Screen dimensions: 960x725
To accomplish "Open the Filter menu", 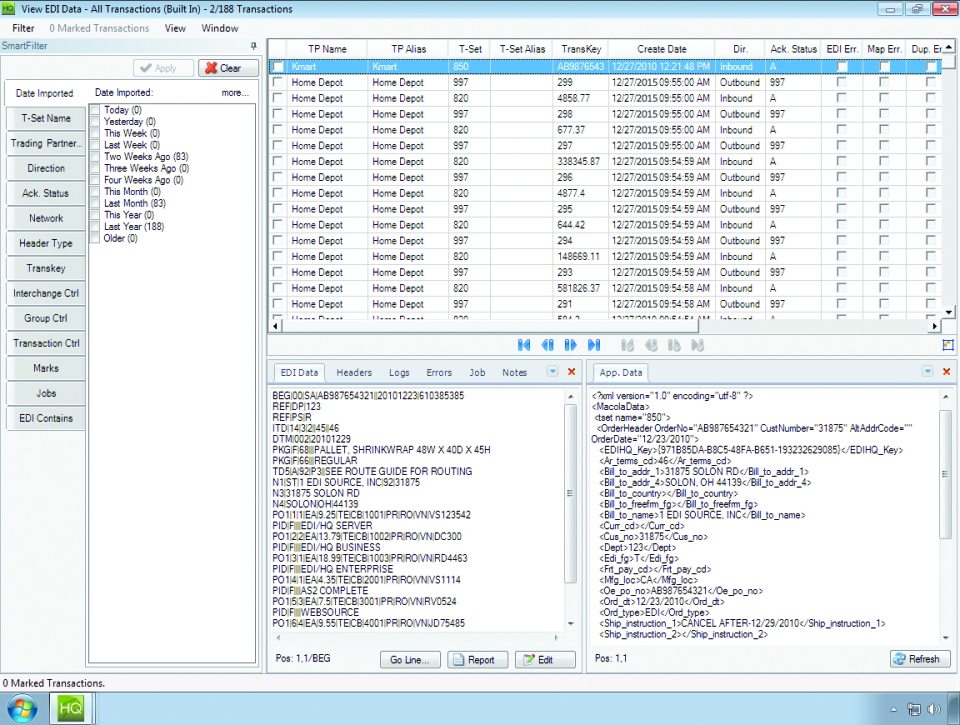I will (23, 28).
